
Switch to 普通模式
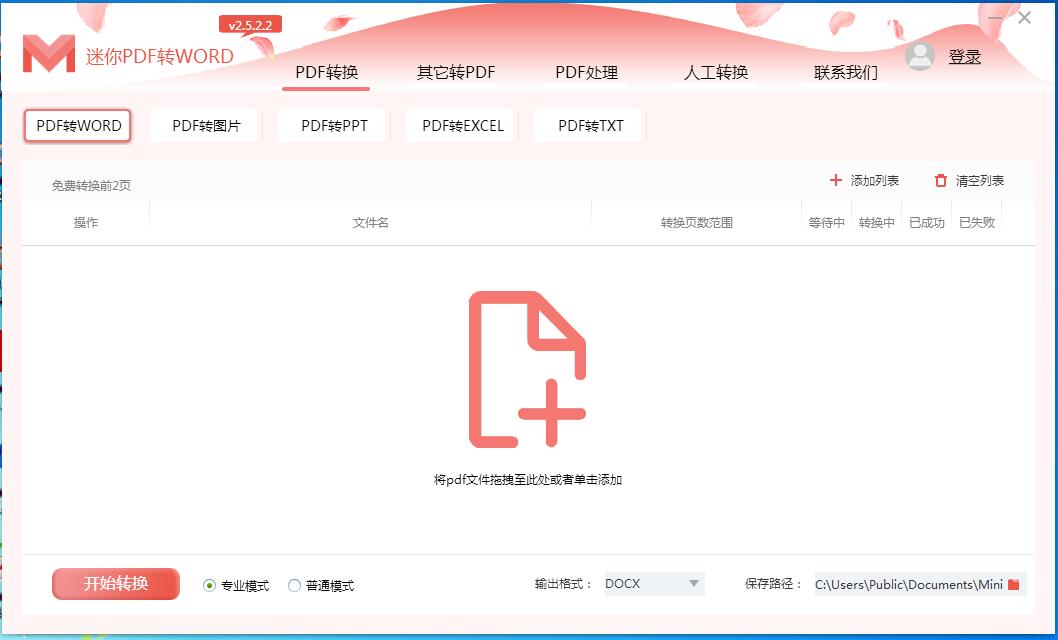295,586
